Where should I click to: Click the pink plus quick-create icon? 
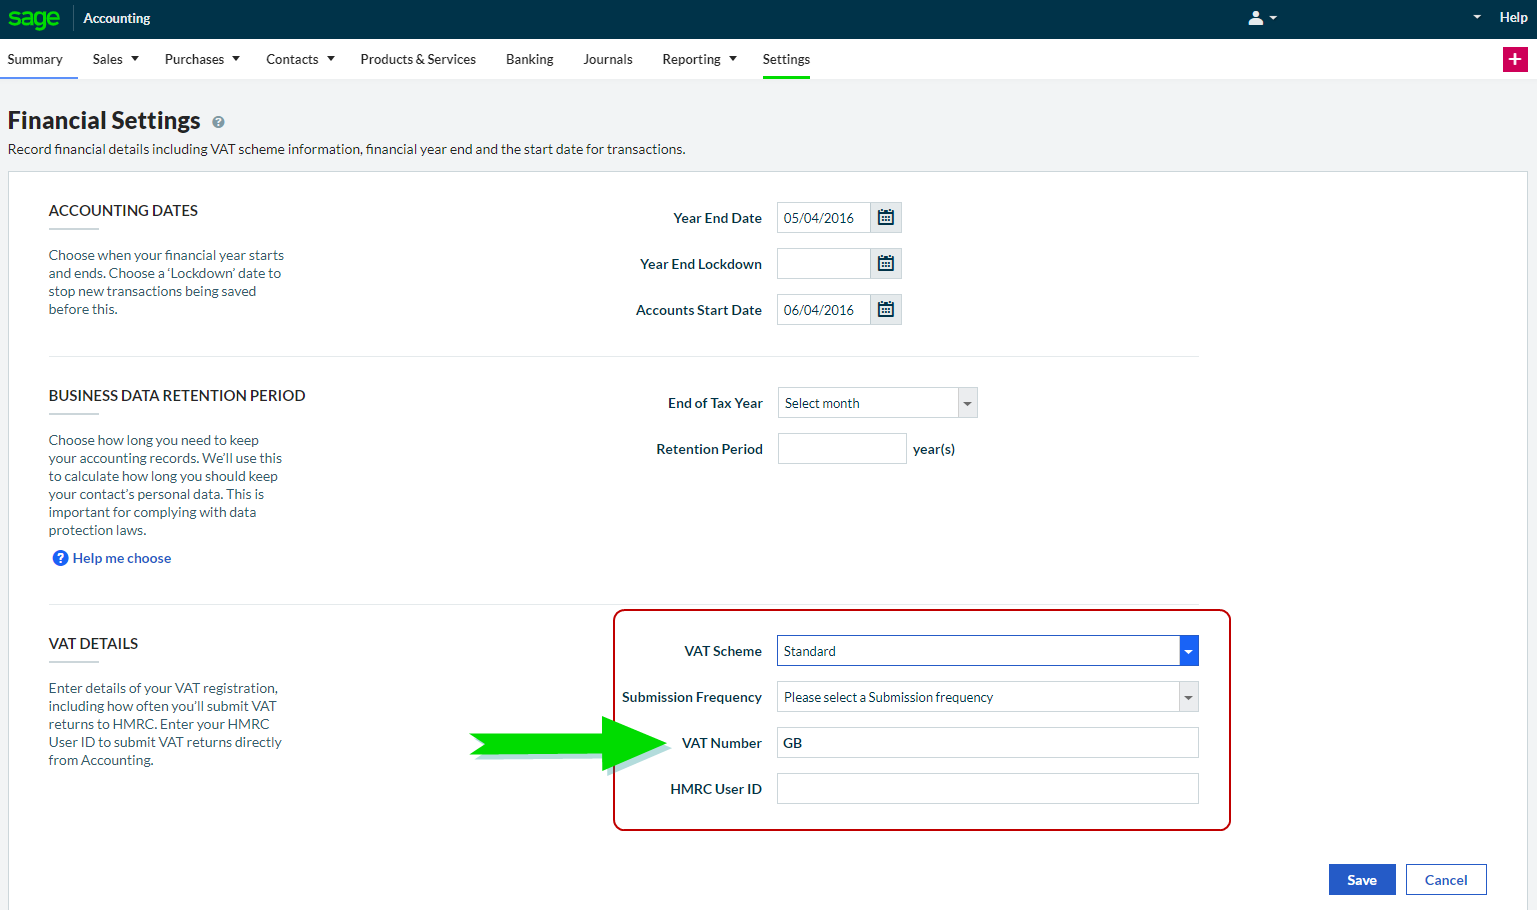coord(1514,60)
